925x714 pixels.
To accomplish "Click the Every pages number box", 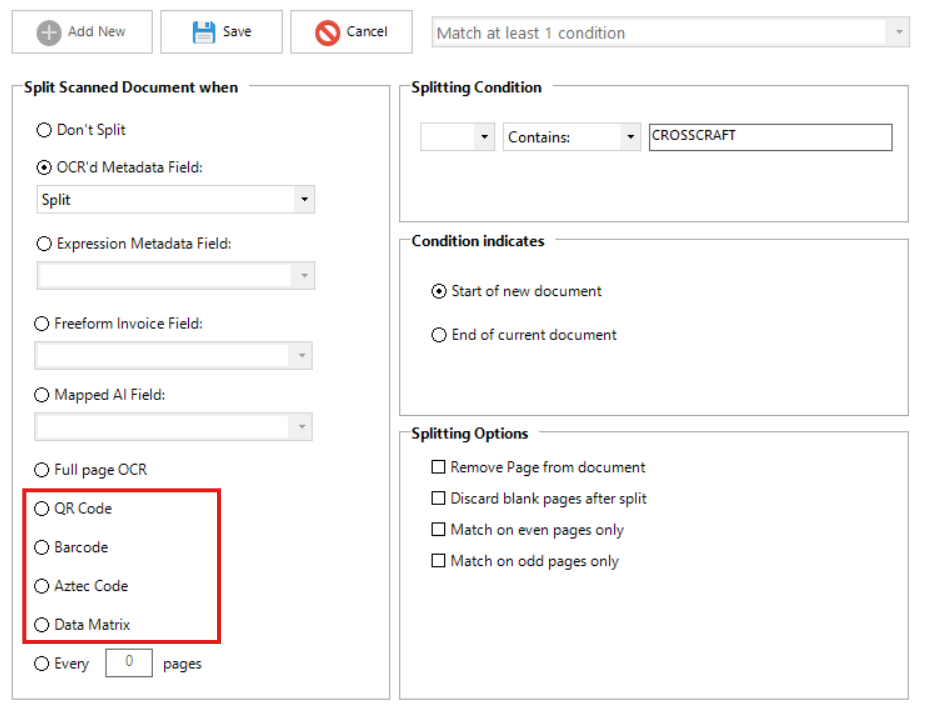I will click(129, 662).
